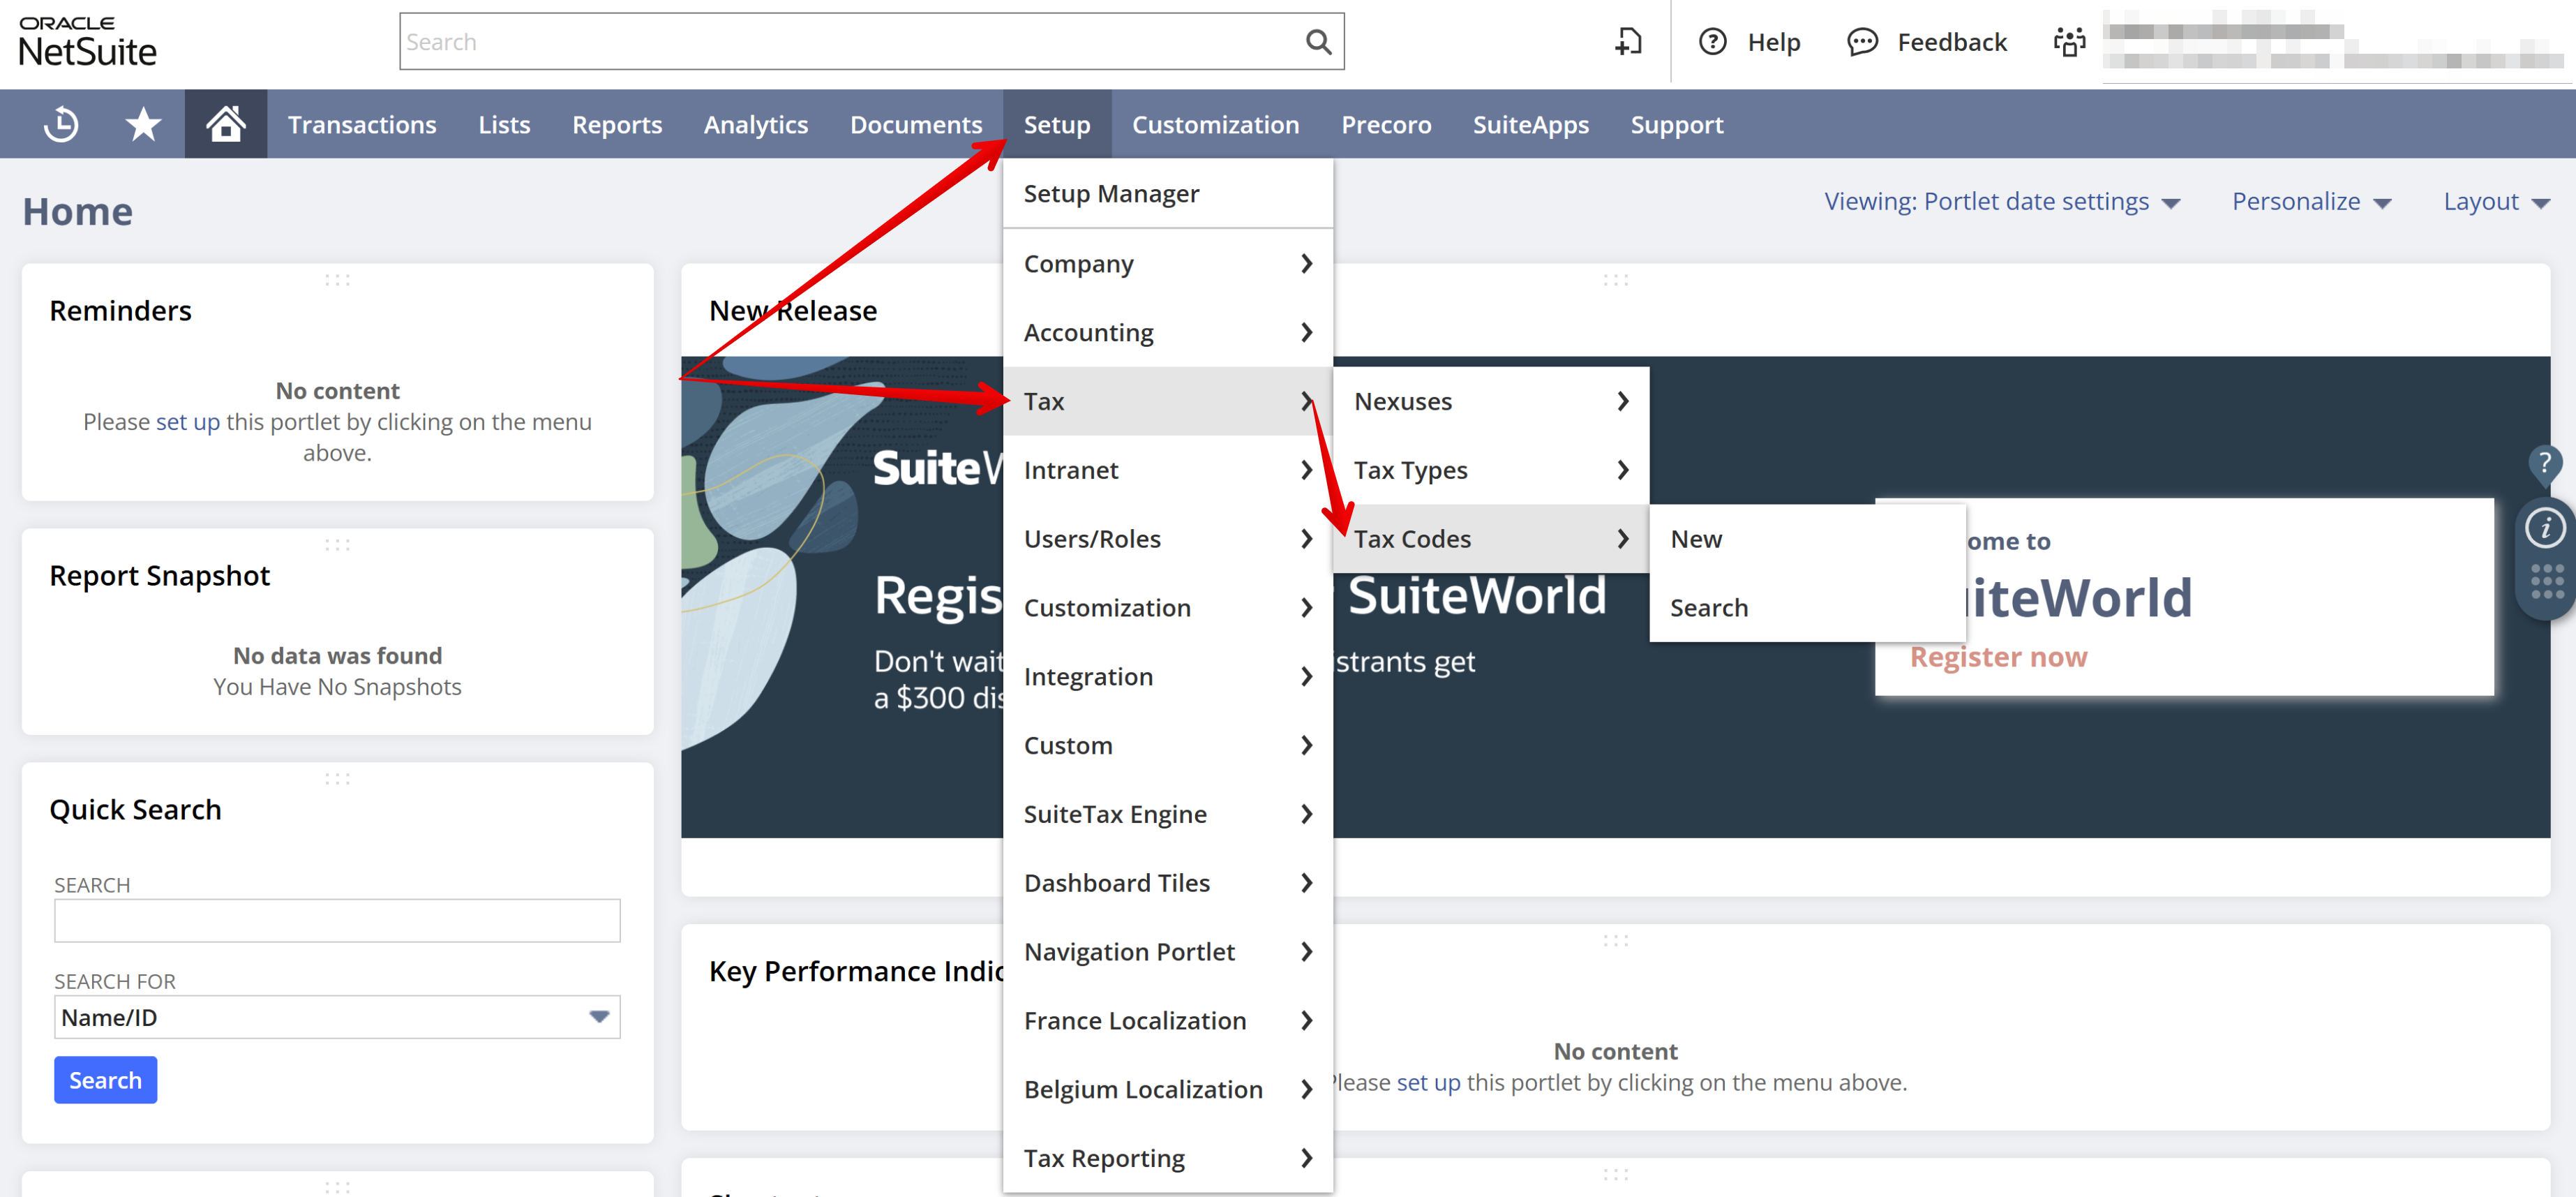
Task: Open the Shortcuts star icon
Action: click(x=143, y=124)
